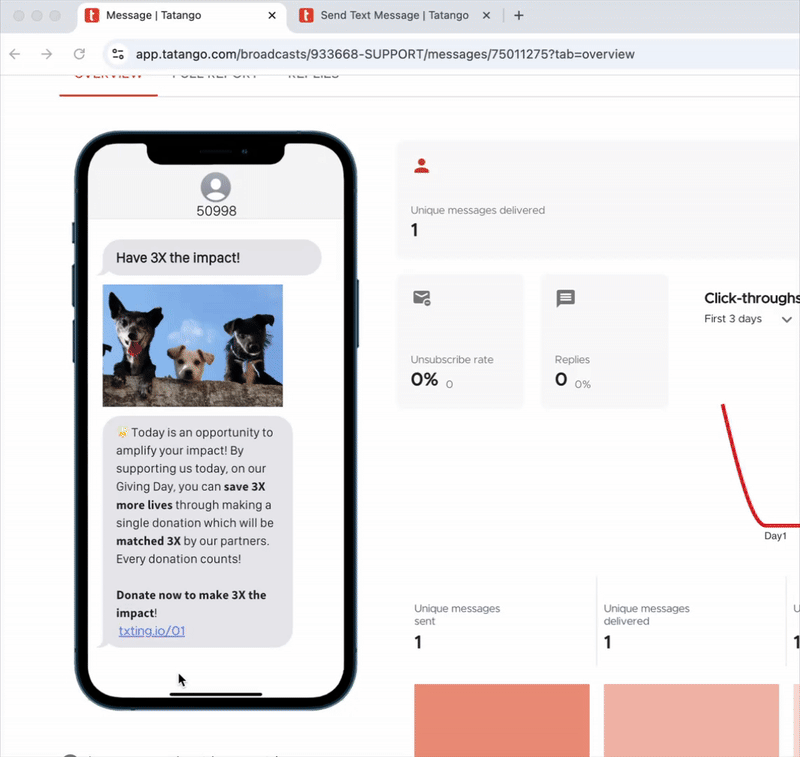Click the red click-throughs chart line
The height and width of the screenshot is (757, 800).
click(740, 470)
